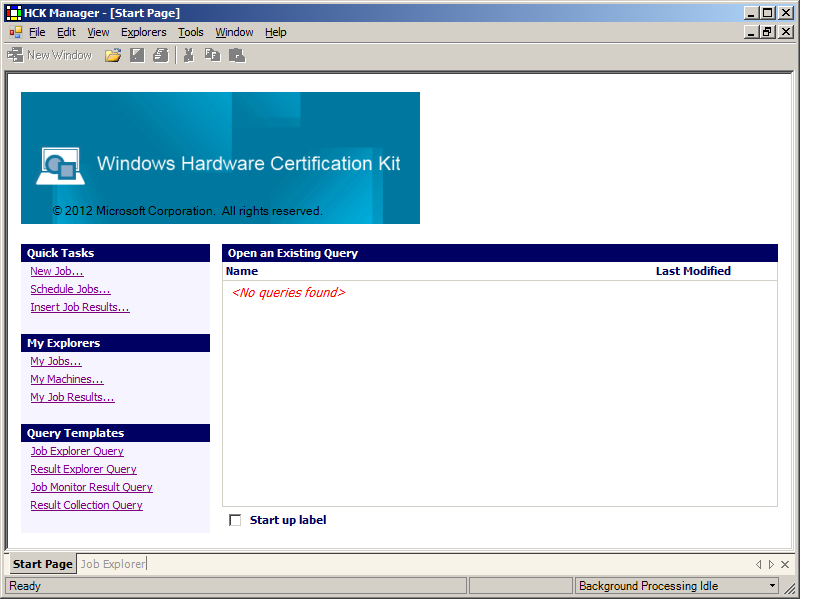Click the Last Modified column header
Image resolution: width=819 pixels, height=599 pixels.
coord(693,271)
